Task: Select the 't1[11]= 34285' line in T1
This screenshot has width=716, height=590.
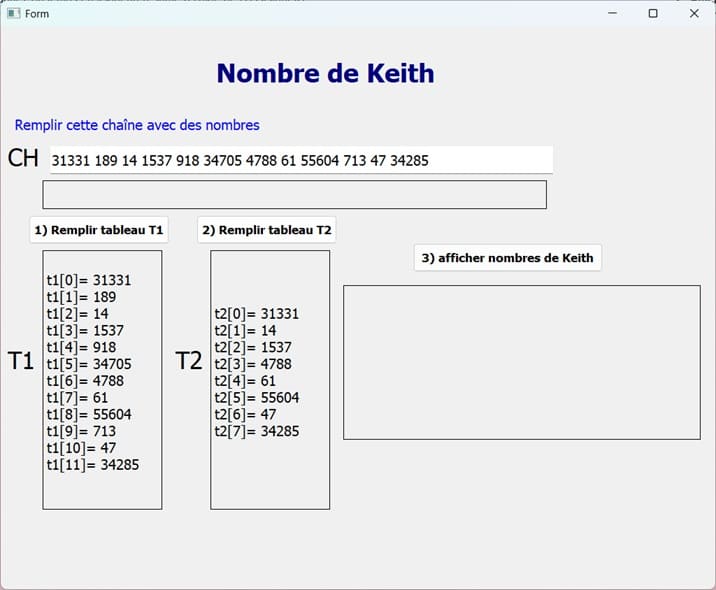Action: (x=92, y=465)
